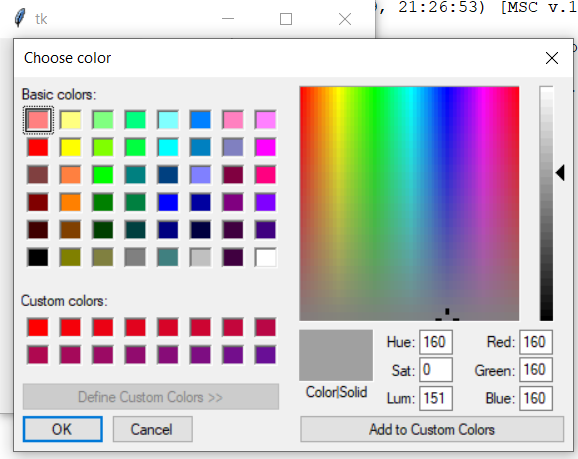Confirm with the OK button

pyautogui.click(x=63, y=429)
